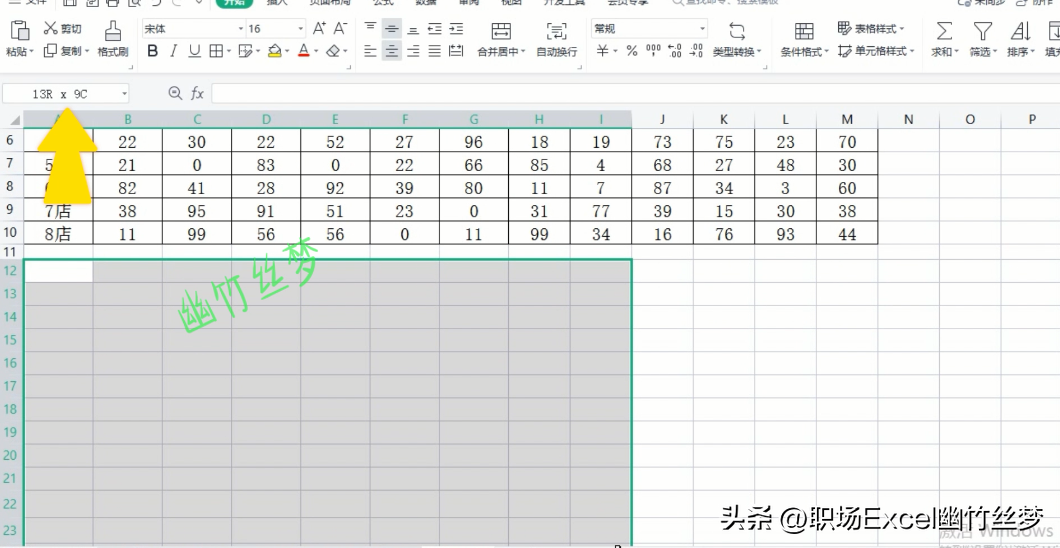Screen dimensions: 1060x548
Task: Select cell K6 with value 75
Action: (x=724, y=142)
